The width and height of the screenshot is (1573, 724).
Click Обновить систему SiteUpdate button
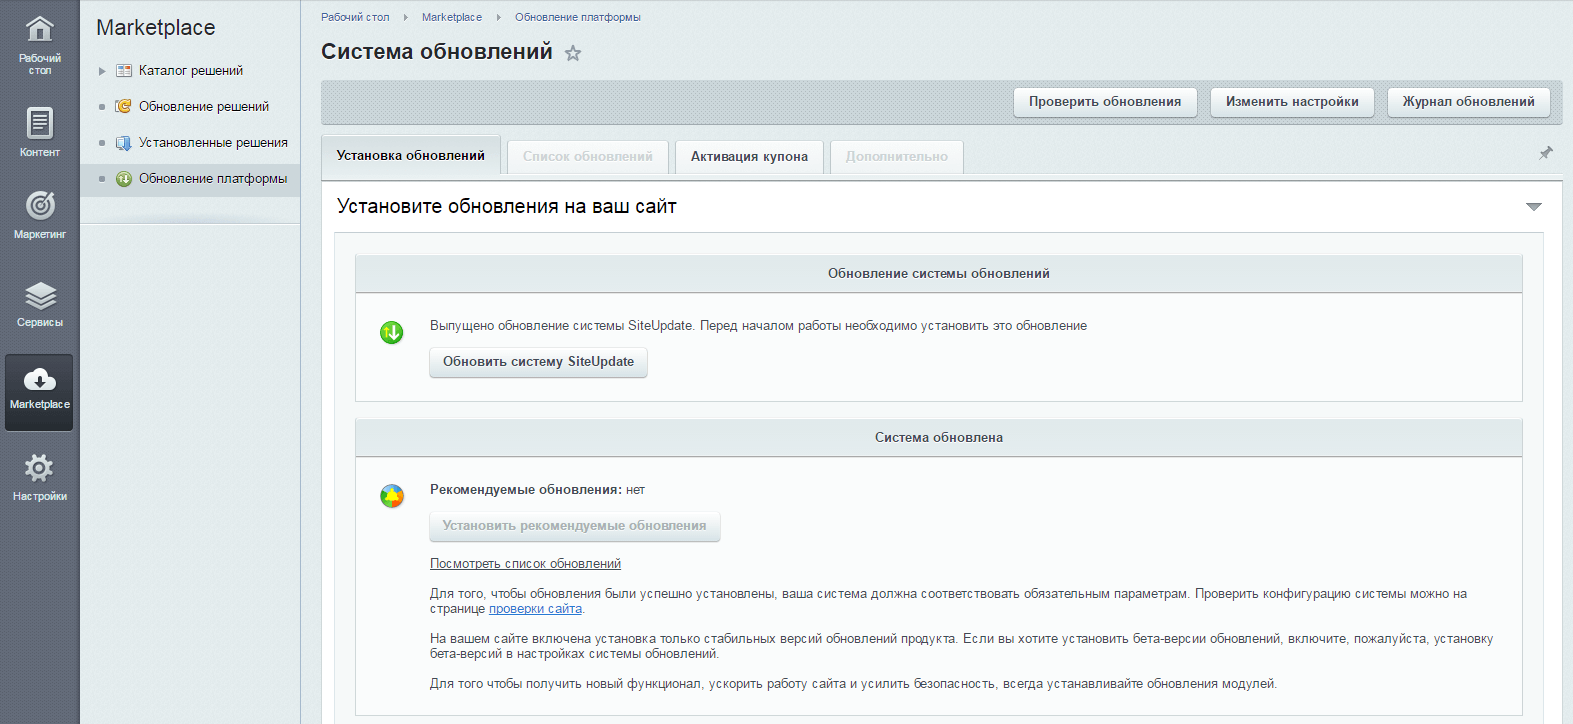[538, 362]
